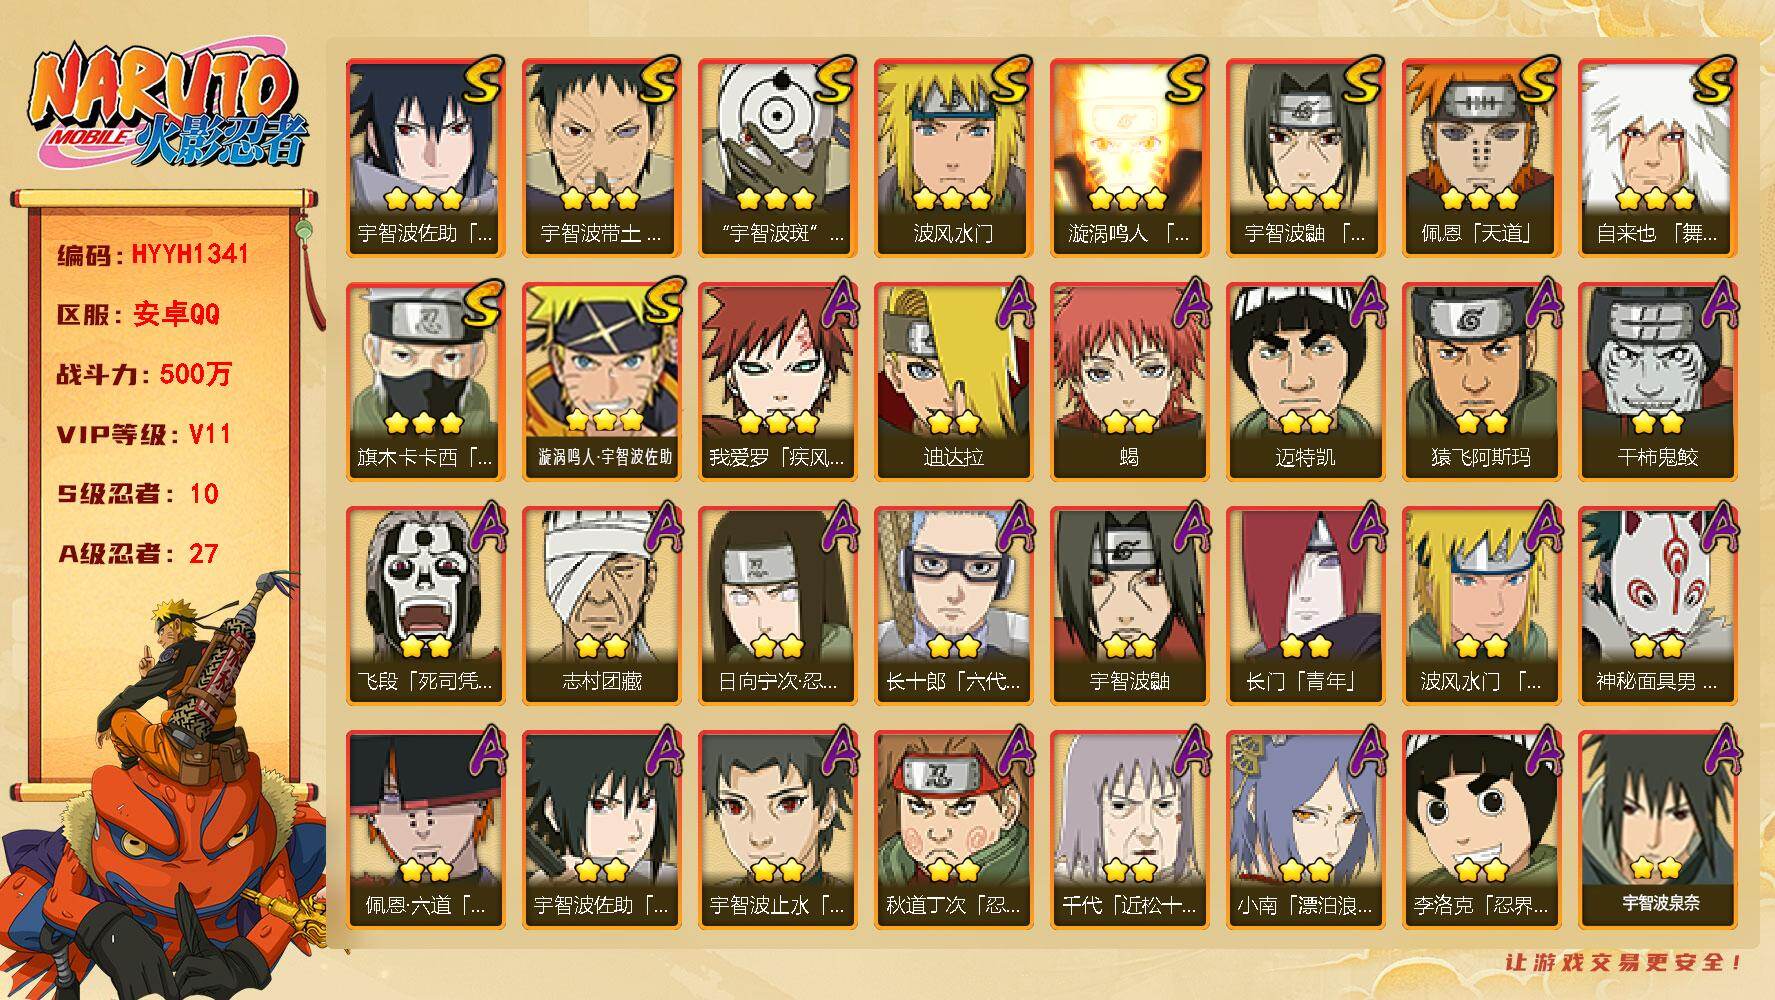1775x1000 pixels.
Task: Open the 长门「青年」 ninja card
Action: click(1305, 606)
